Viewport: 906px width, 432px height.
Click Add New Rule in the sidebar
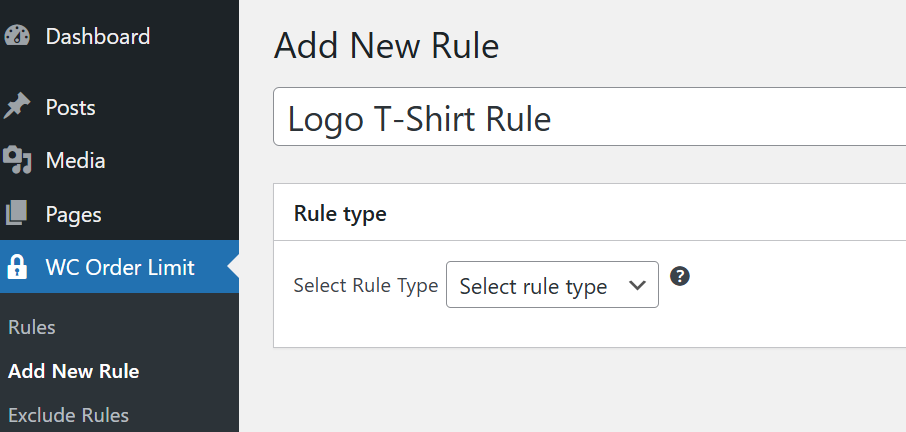point(73,371)
